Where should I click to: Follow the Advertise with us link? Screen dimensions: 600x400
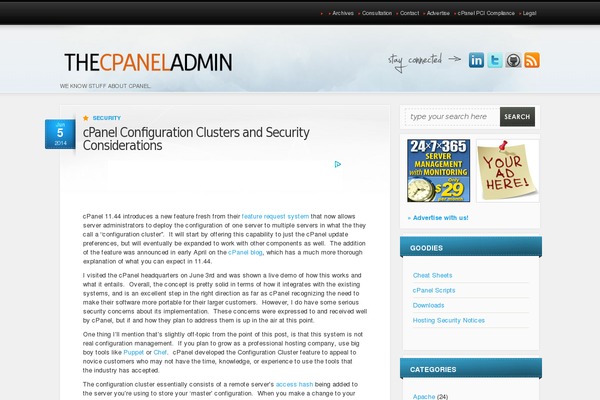(x=440, y=218)
